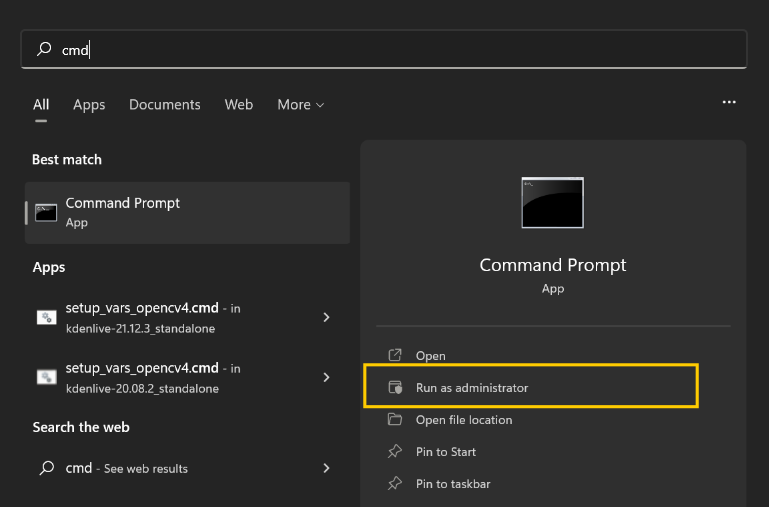The width and height of the screenshot is (769, 507).
Task: Click the Open file location folder icon
Action: click(395, 419)
